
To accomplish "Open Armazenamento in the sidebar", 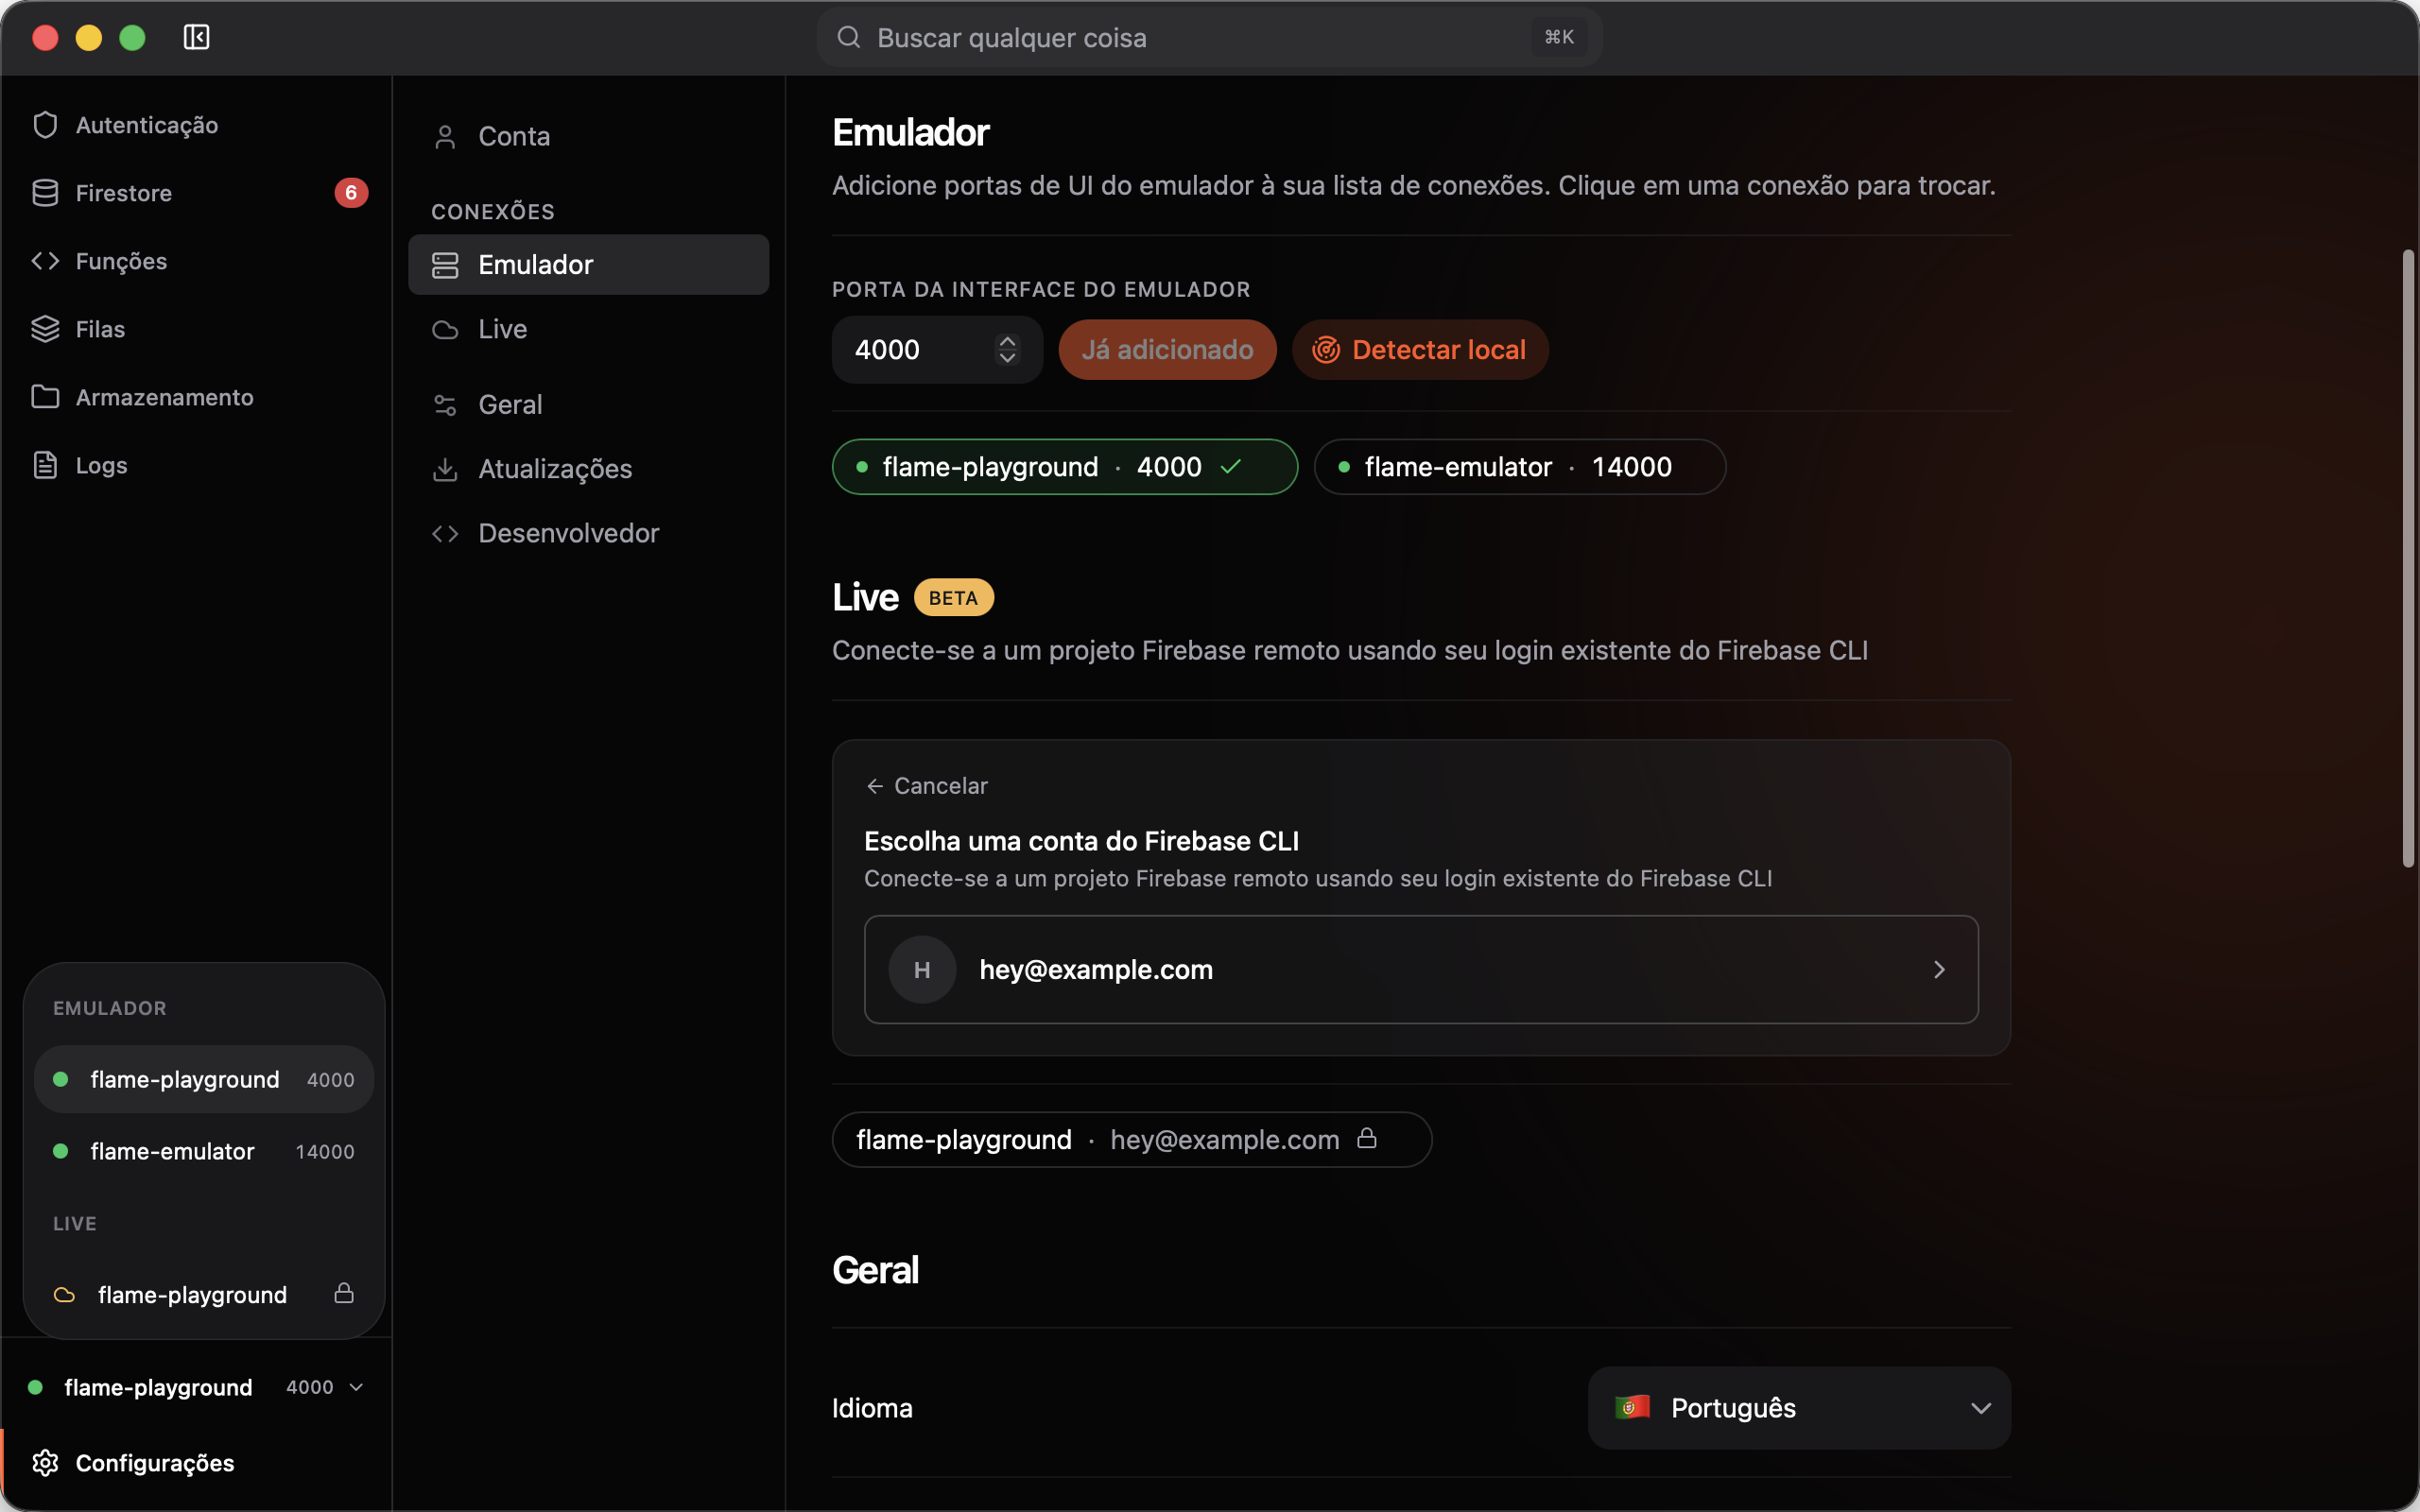I will point(196,397).
